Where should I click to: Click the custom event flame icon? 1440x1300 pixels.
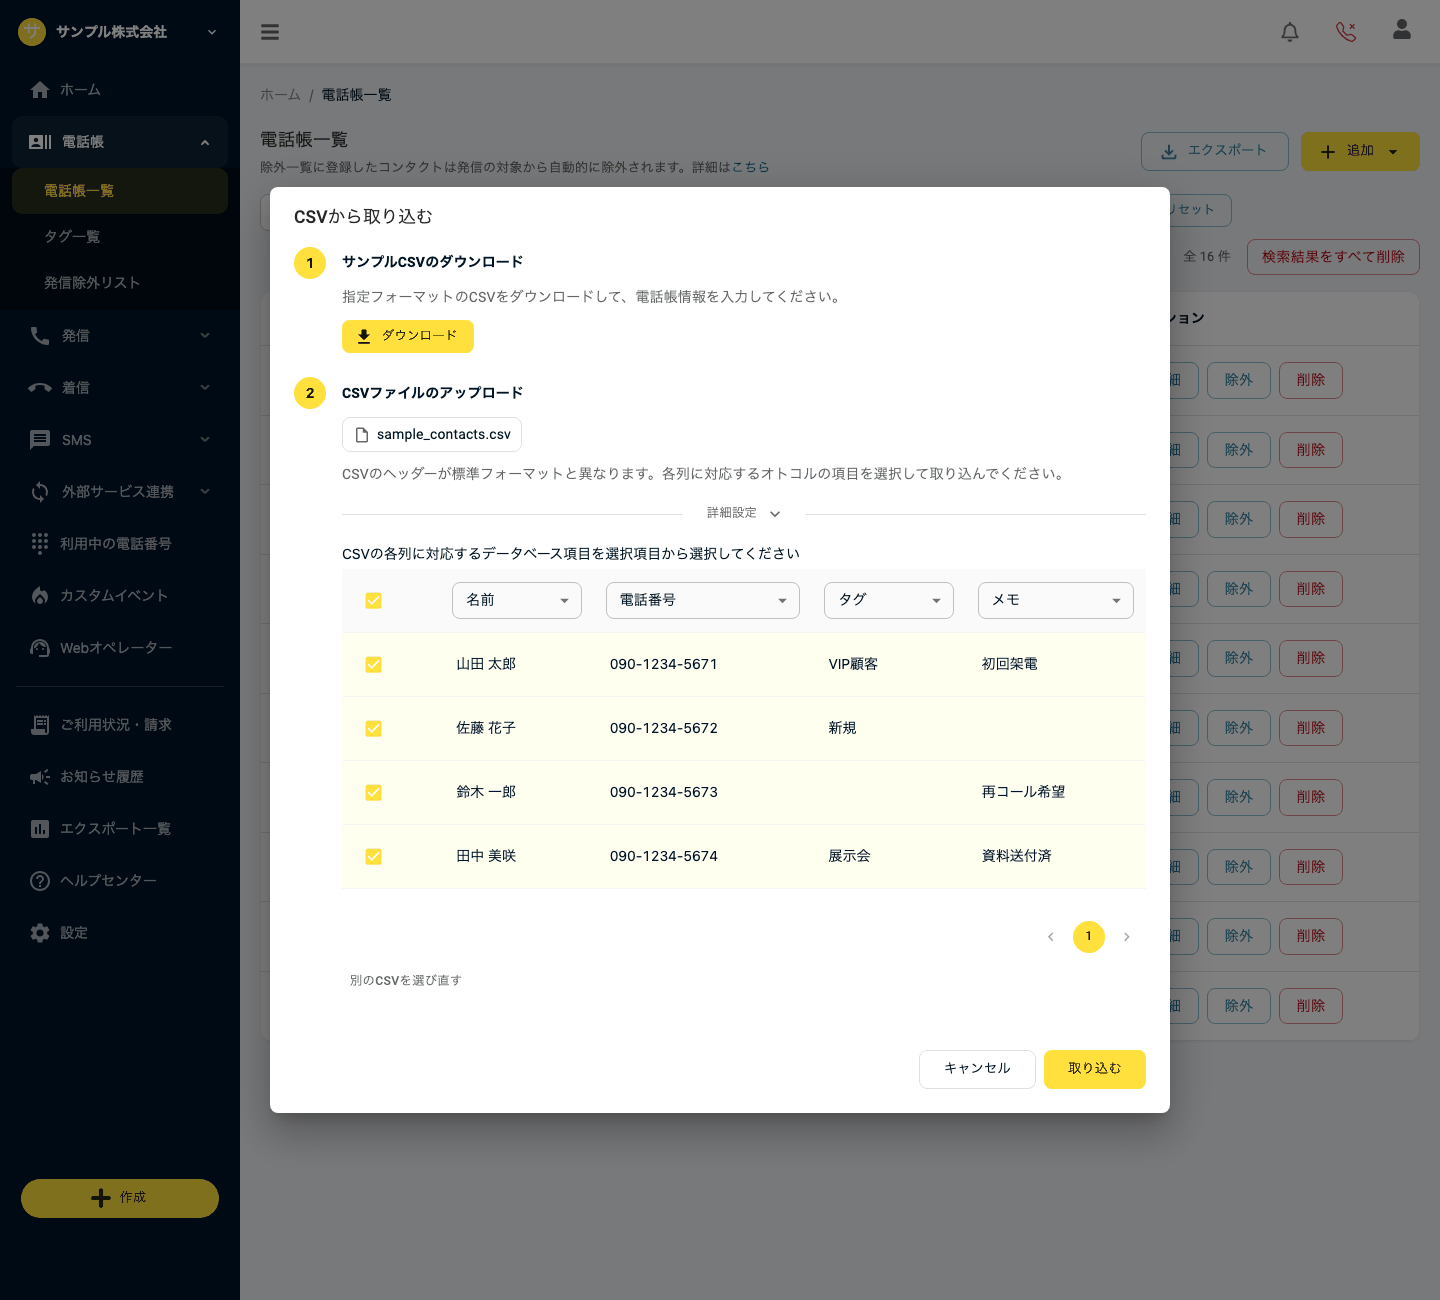tap(40, 596)
